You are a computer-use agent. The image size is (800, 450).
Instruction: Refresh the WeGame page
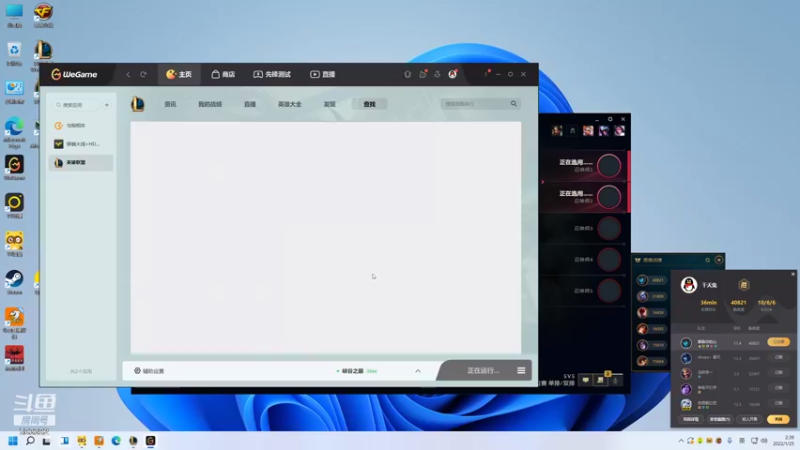143,74
